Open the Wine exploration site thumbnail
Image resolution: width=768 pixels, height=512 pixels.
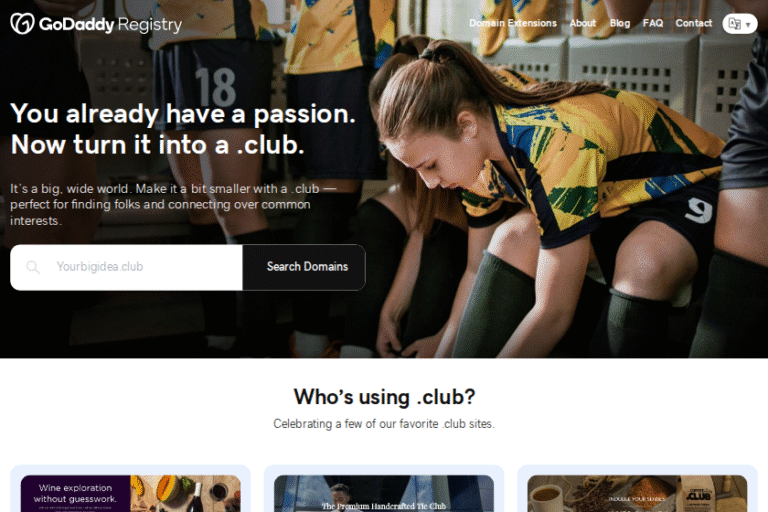[x=130, y=493]
